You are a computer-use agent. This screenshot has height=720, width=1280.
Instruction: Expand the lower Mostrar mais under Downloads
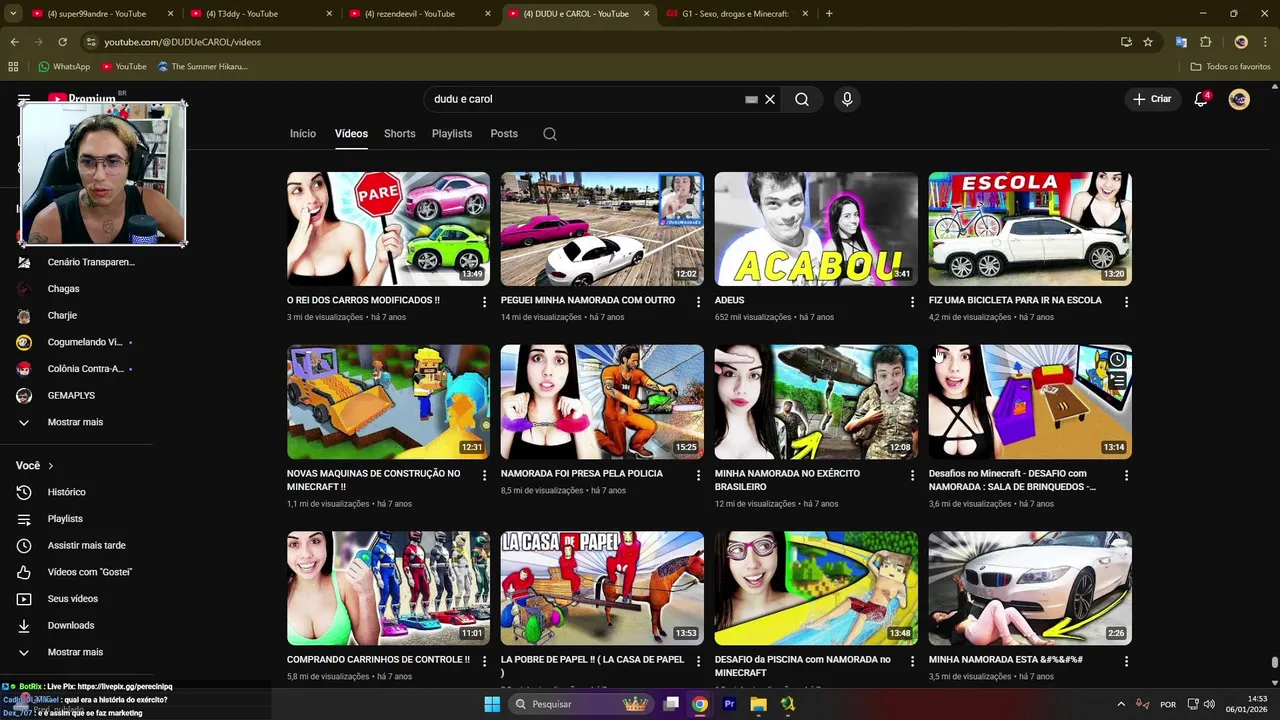point(74,652)
